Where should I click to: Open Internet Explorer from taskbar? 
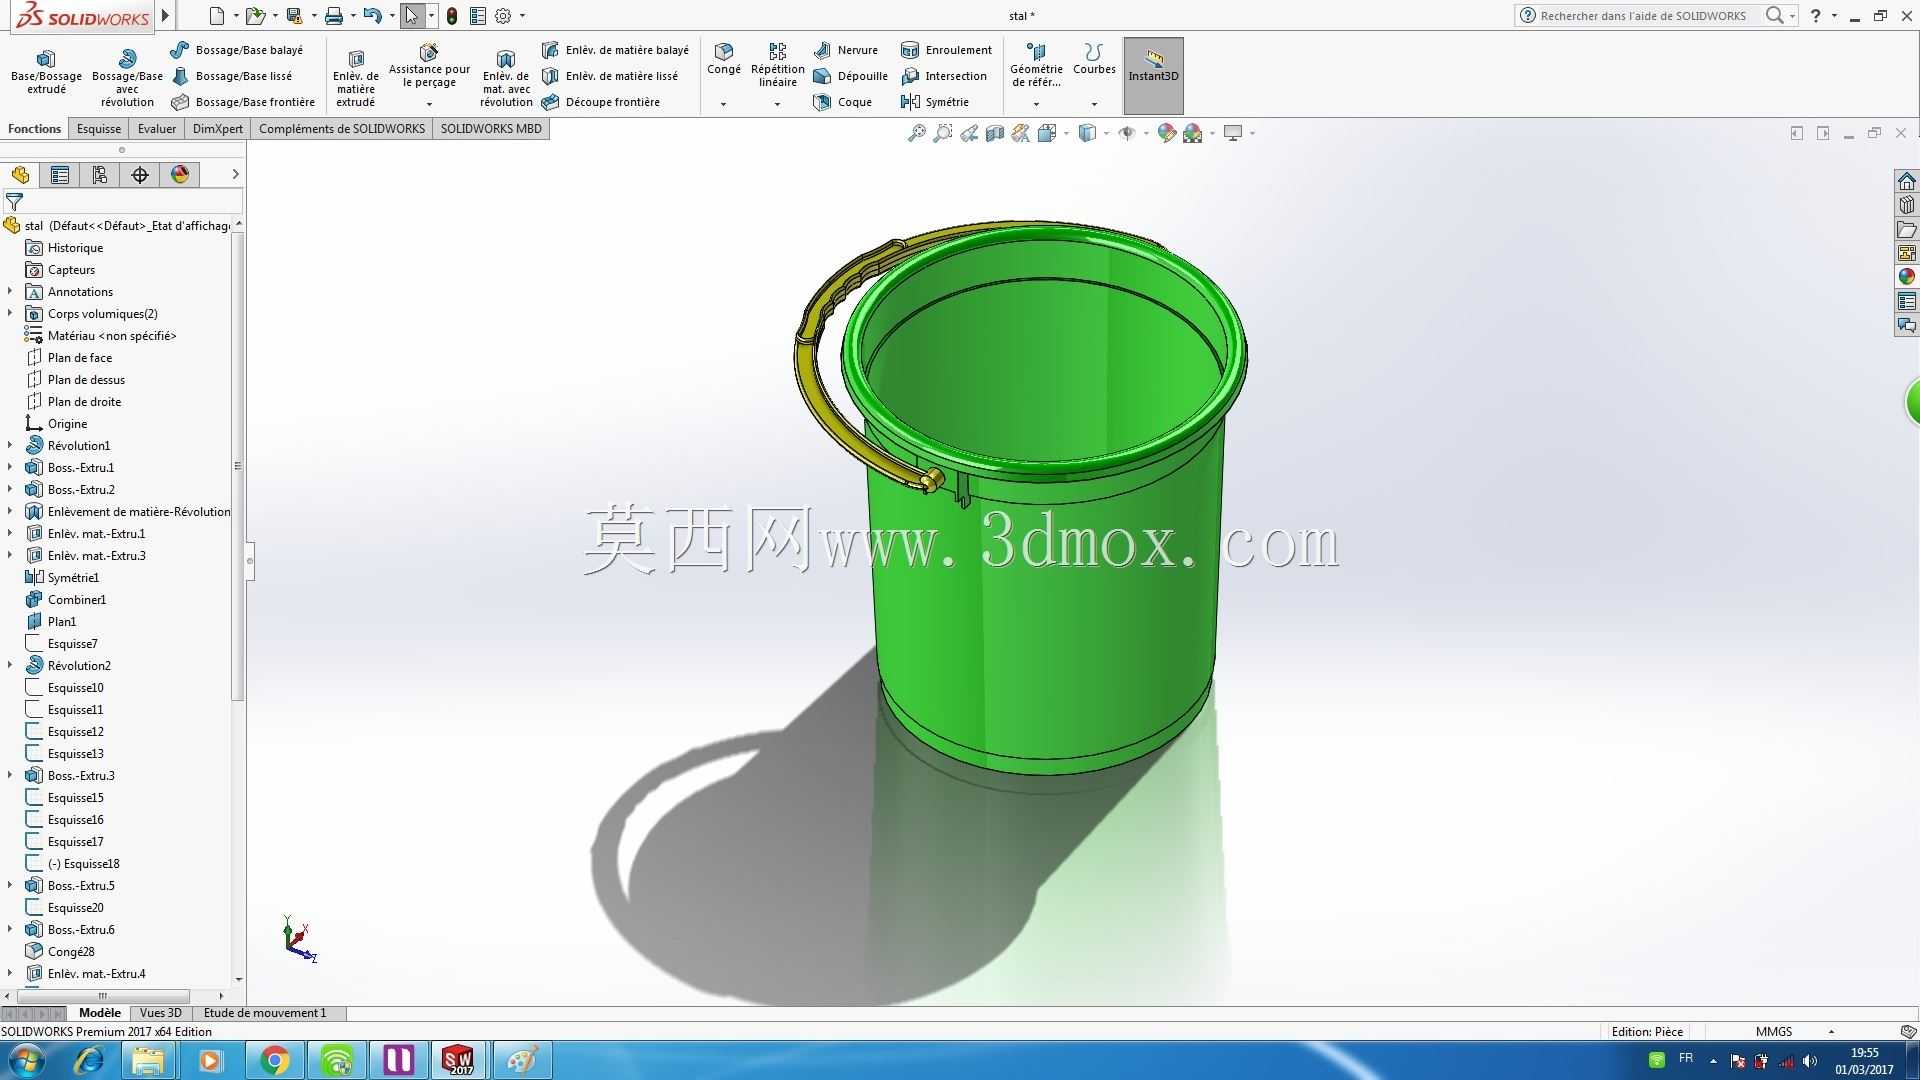coord(89,1060)
